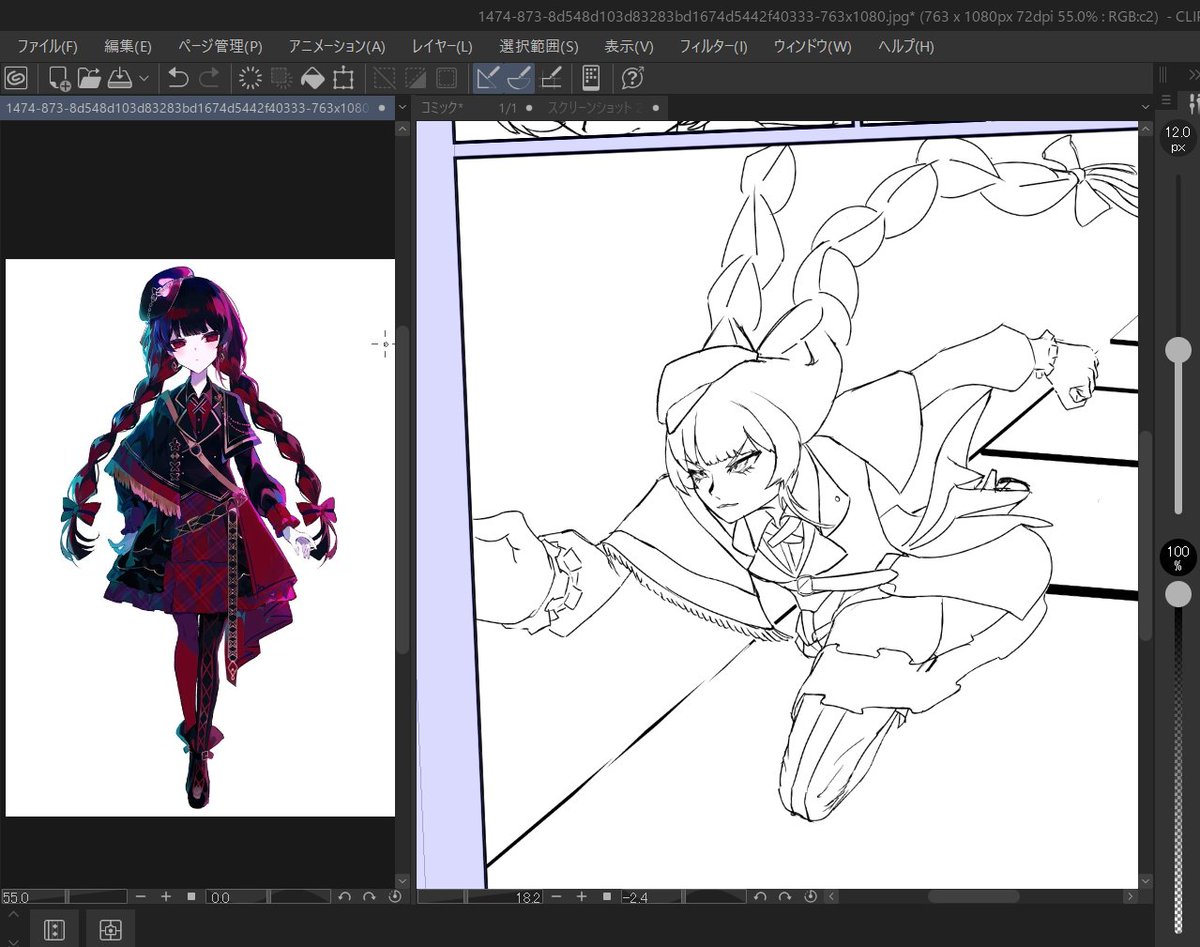Open the ファイル(F) menu

(47, 46)
